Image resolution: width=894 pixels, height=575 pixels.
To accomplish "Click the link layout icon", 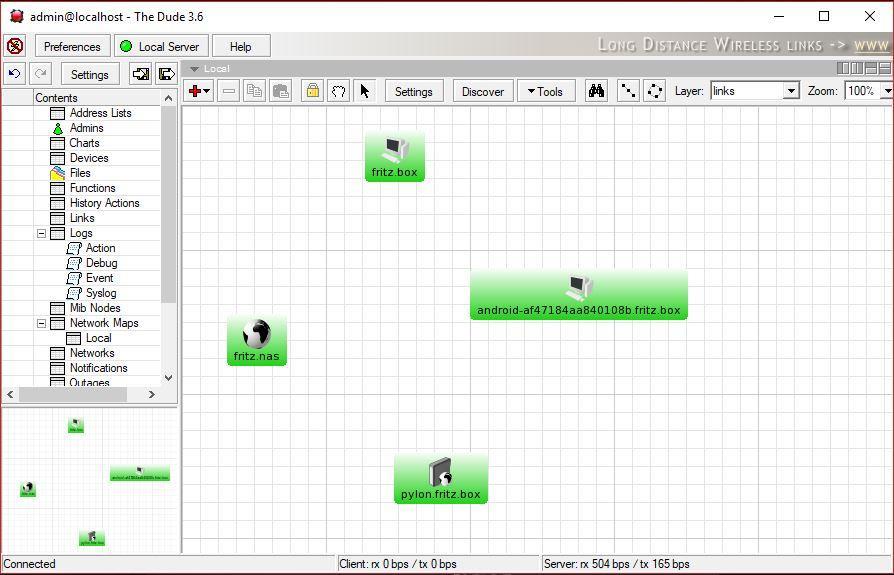I will (628, 91).
